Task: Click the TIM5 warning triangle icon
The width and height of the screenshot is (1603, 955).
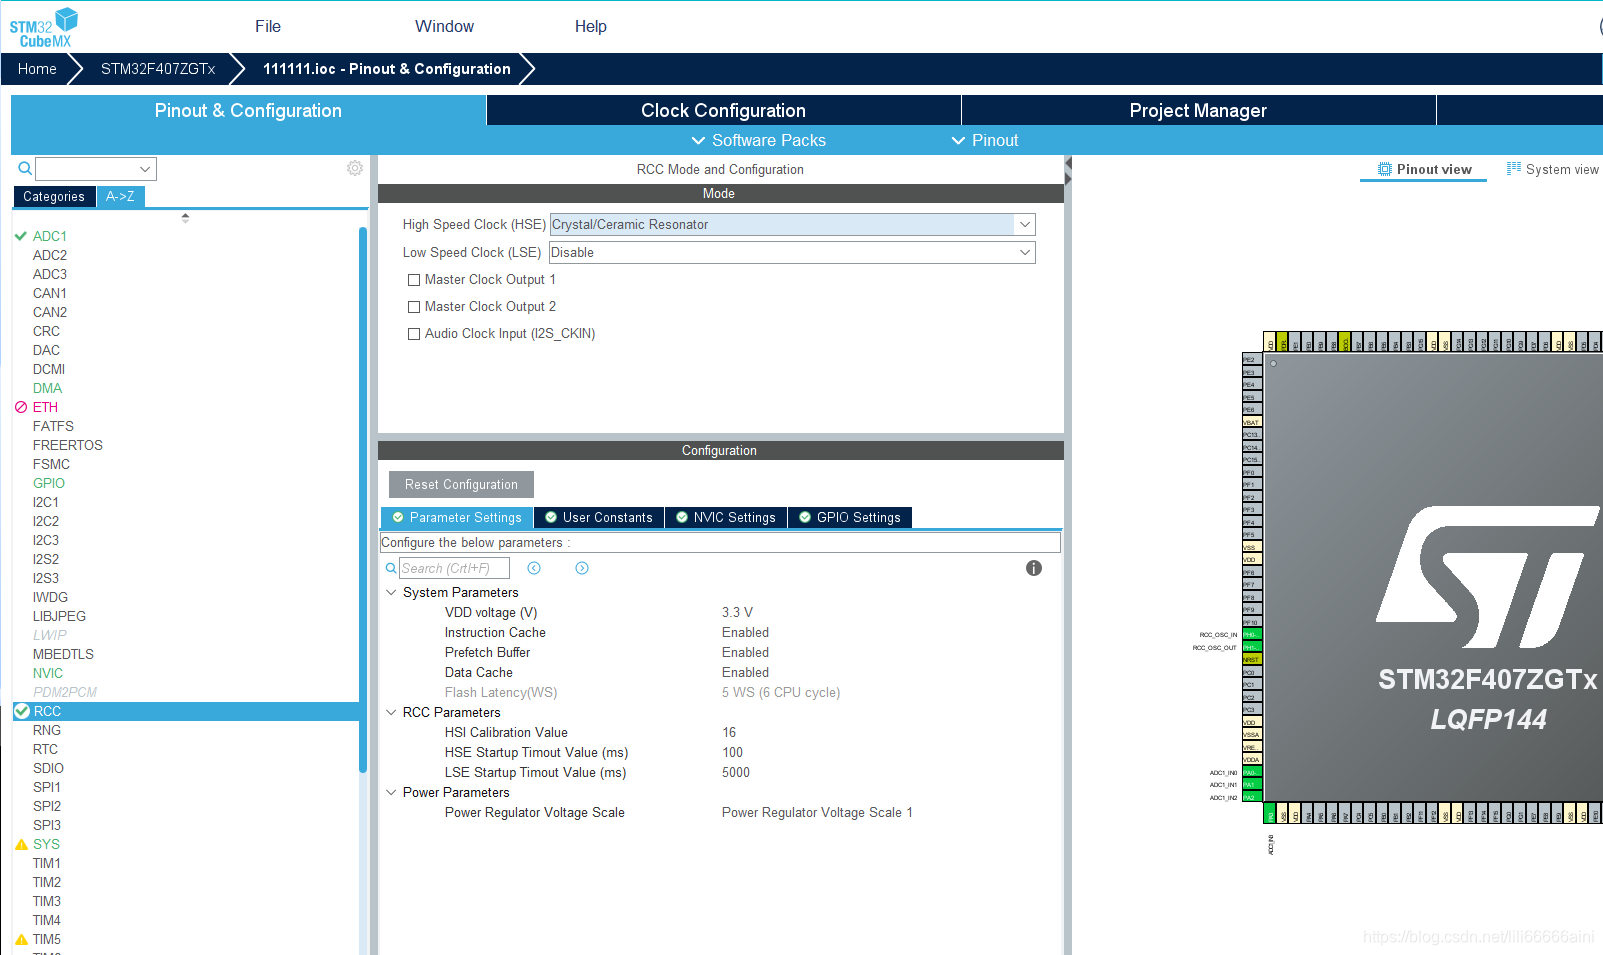Action: click(21, 939)
